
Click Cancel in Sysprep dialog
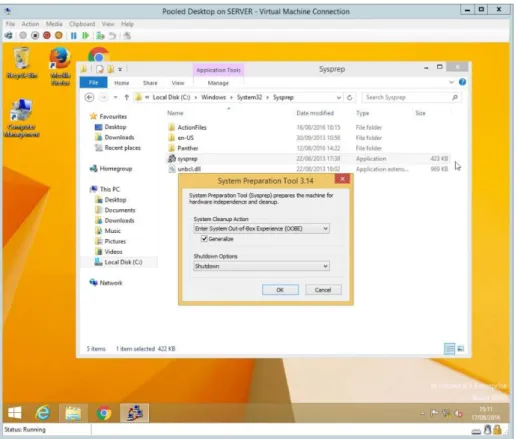(x=323, y=290)
